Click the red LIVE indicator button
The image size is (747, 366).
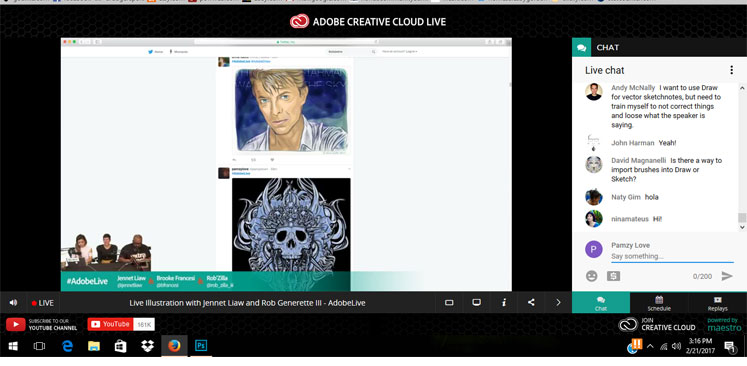pos(42,303)
